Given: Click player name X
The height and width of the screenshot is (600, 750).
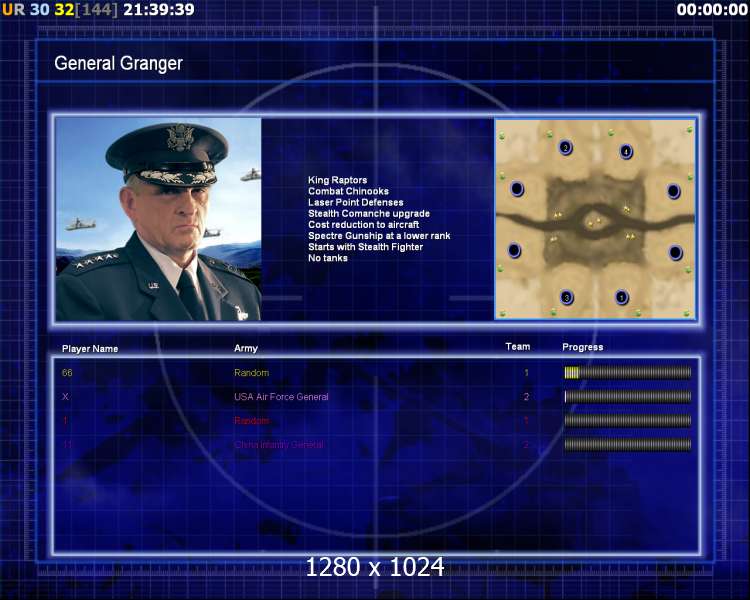Looking at the screenshot, I should 66,397.
